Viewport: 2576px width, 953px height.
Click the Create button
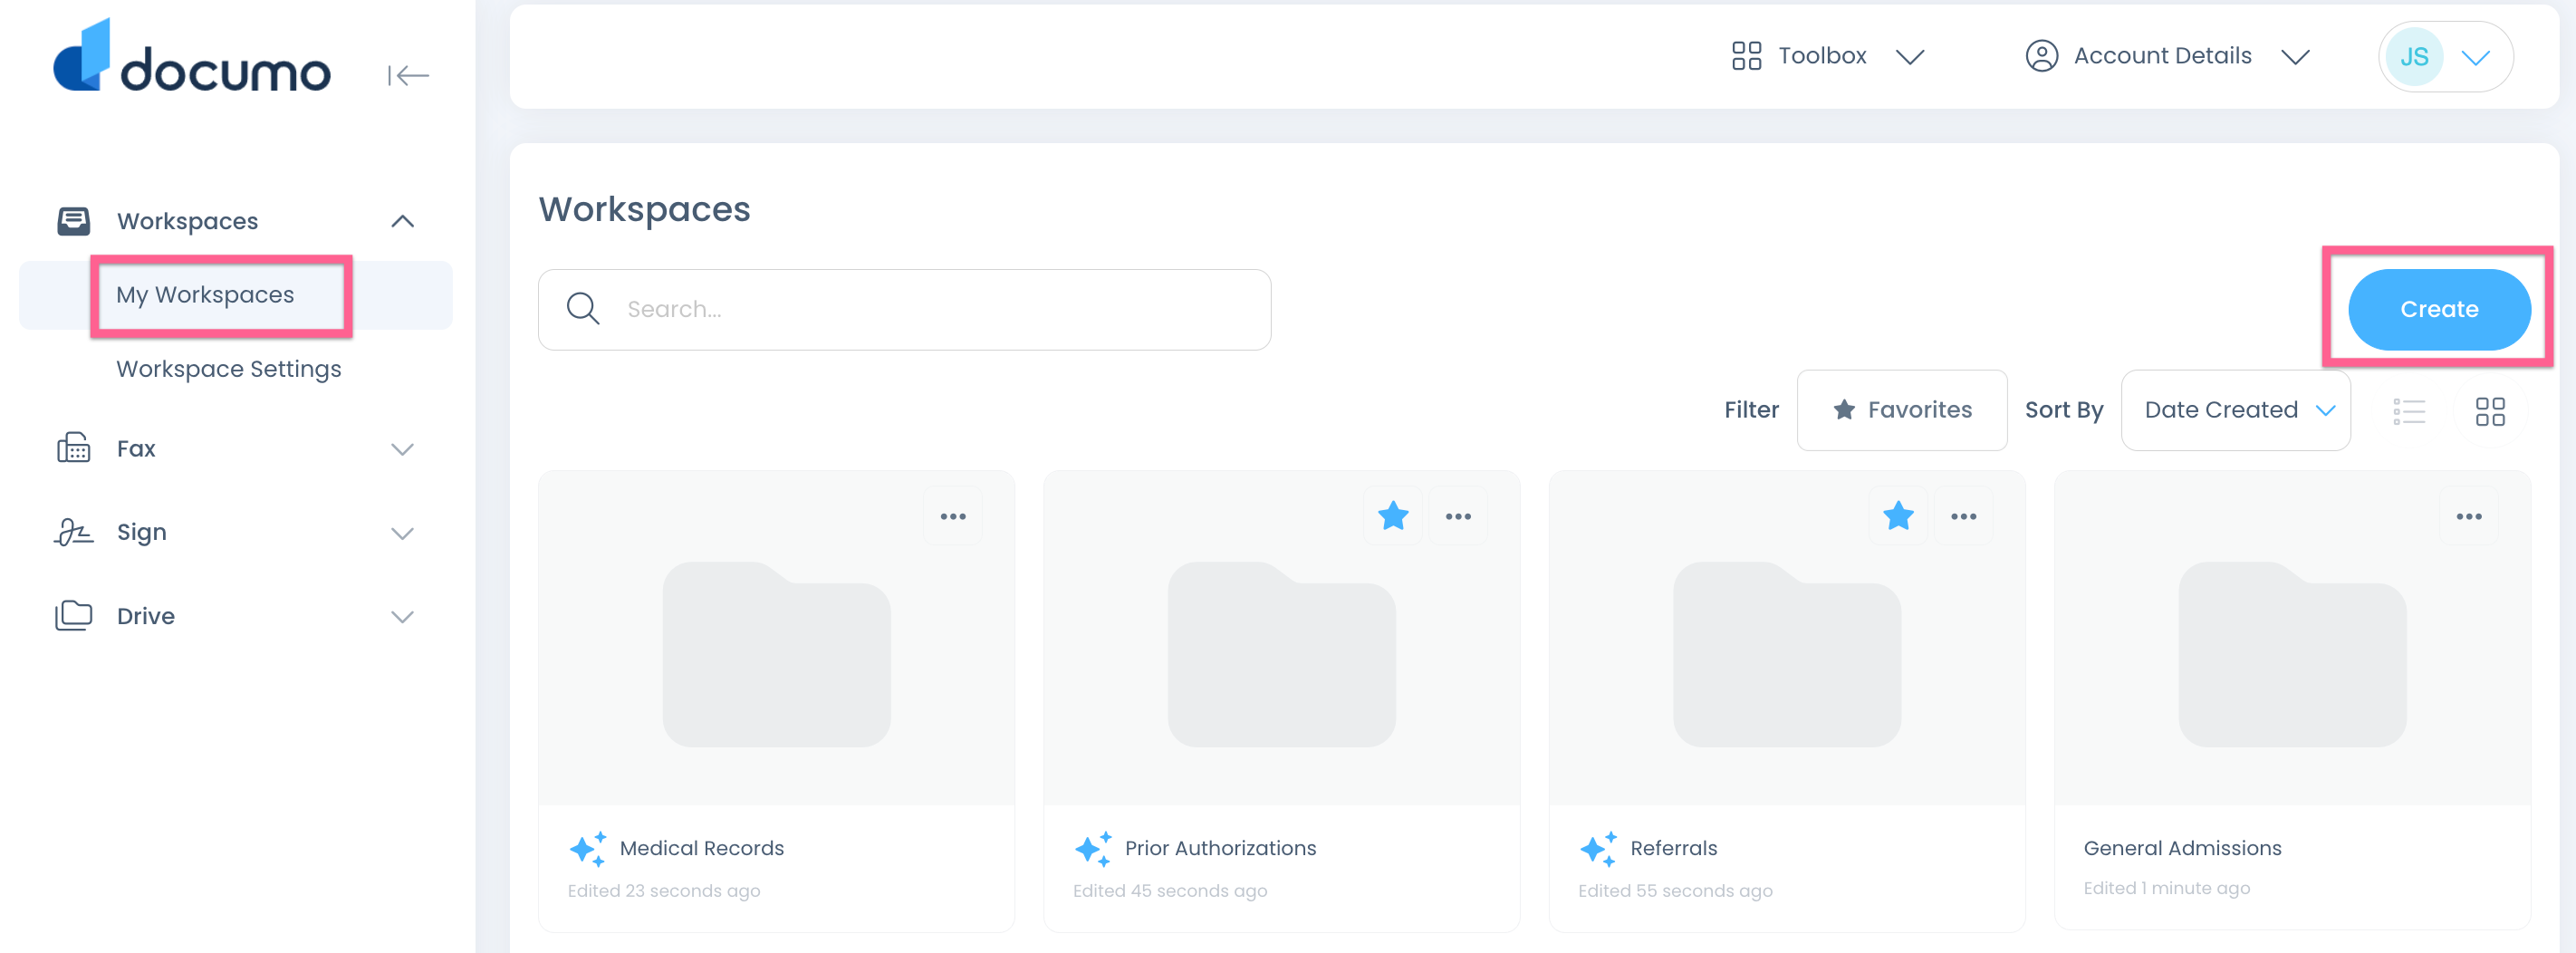tap(2438, 309)
